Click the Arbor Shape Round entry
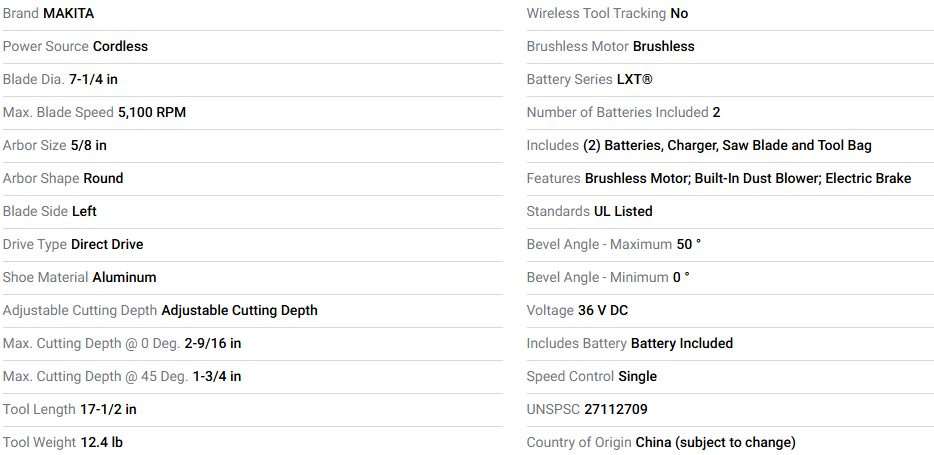 [63, 179]
